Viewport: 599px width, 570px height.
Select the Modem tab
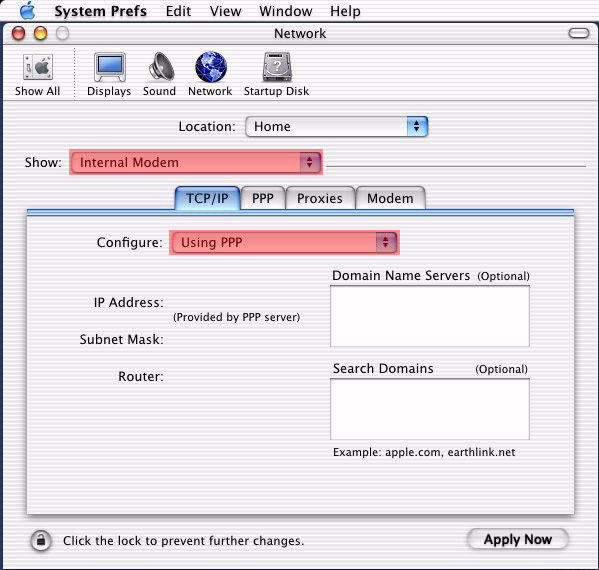pos(390,198)
